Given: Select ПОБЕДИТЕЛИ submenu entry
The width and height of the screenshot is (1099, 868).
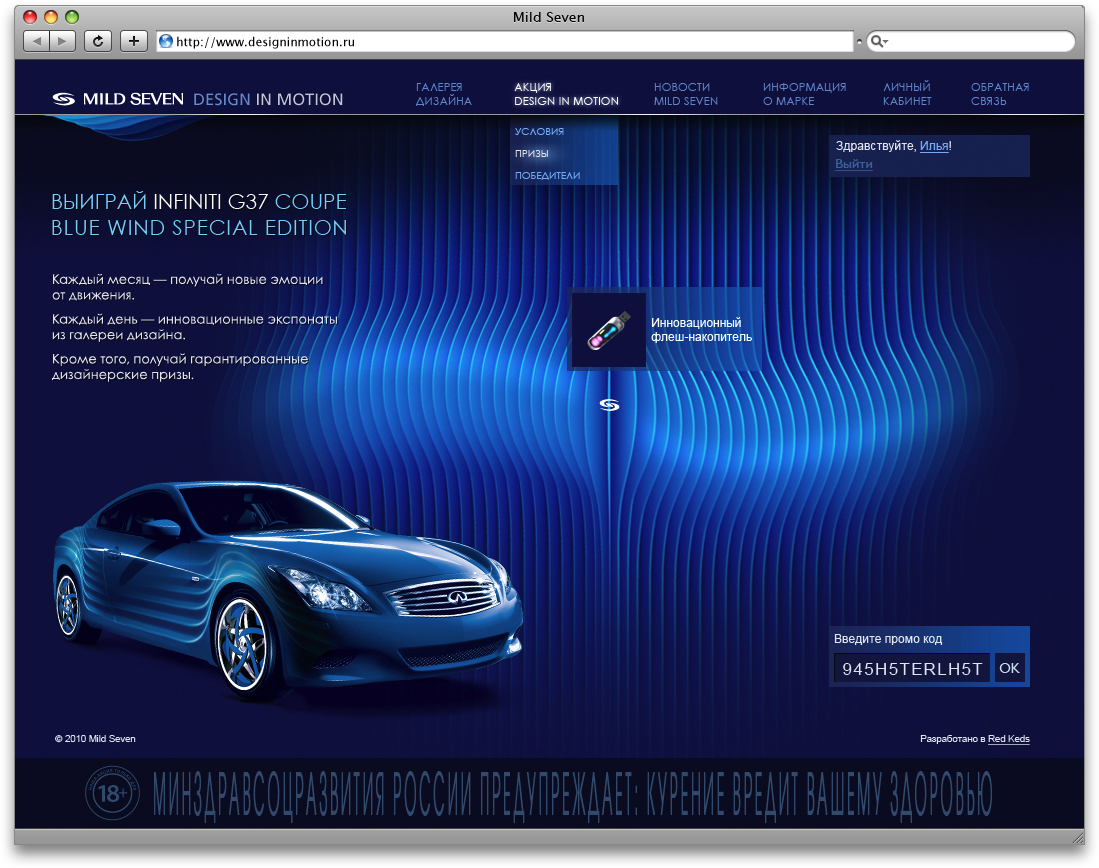Looking at the screenshot, I should (547, 175).
